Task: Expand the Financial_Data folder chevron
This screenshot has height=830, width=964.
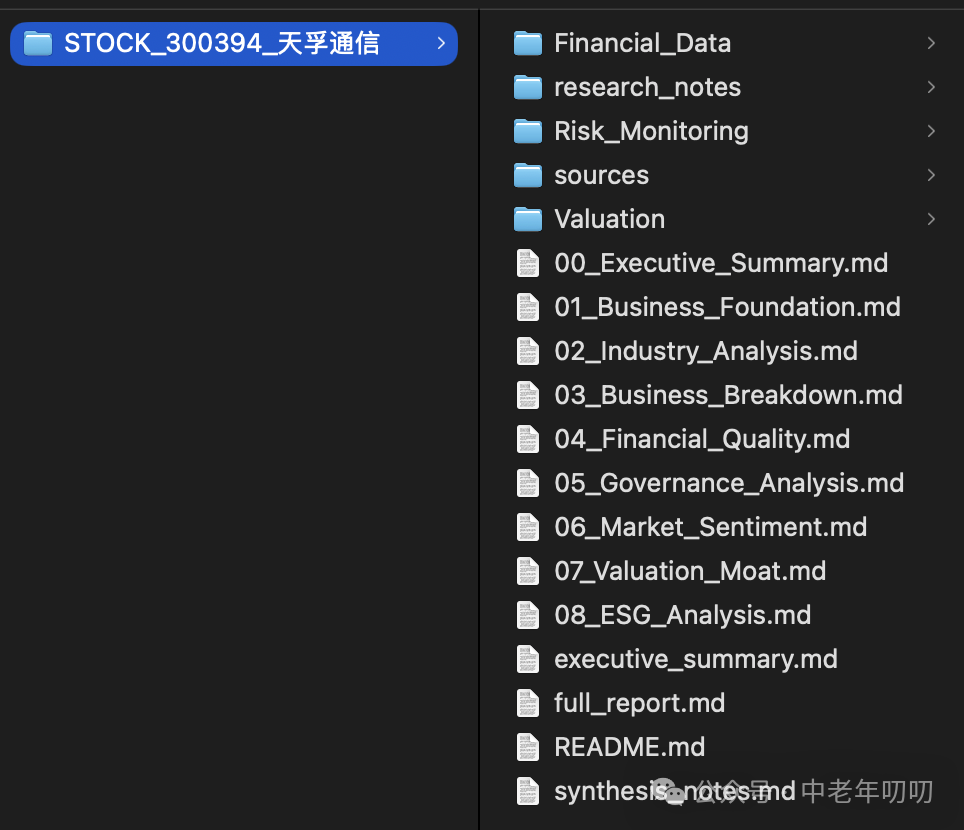Action: (931, 43)
